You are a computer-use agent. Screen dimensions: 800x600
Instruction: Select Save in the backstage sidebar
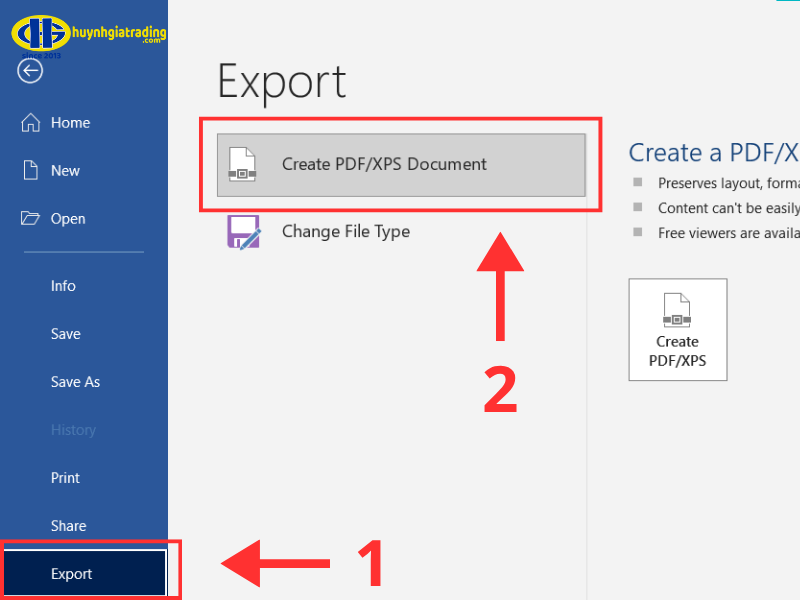click(66, 334)
